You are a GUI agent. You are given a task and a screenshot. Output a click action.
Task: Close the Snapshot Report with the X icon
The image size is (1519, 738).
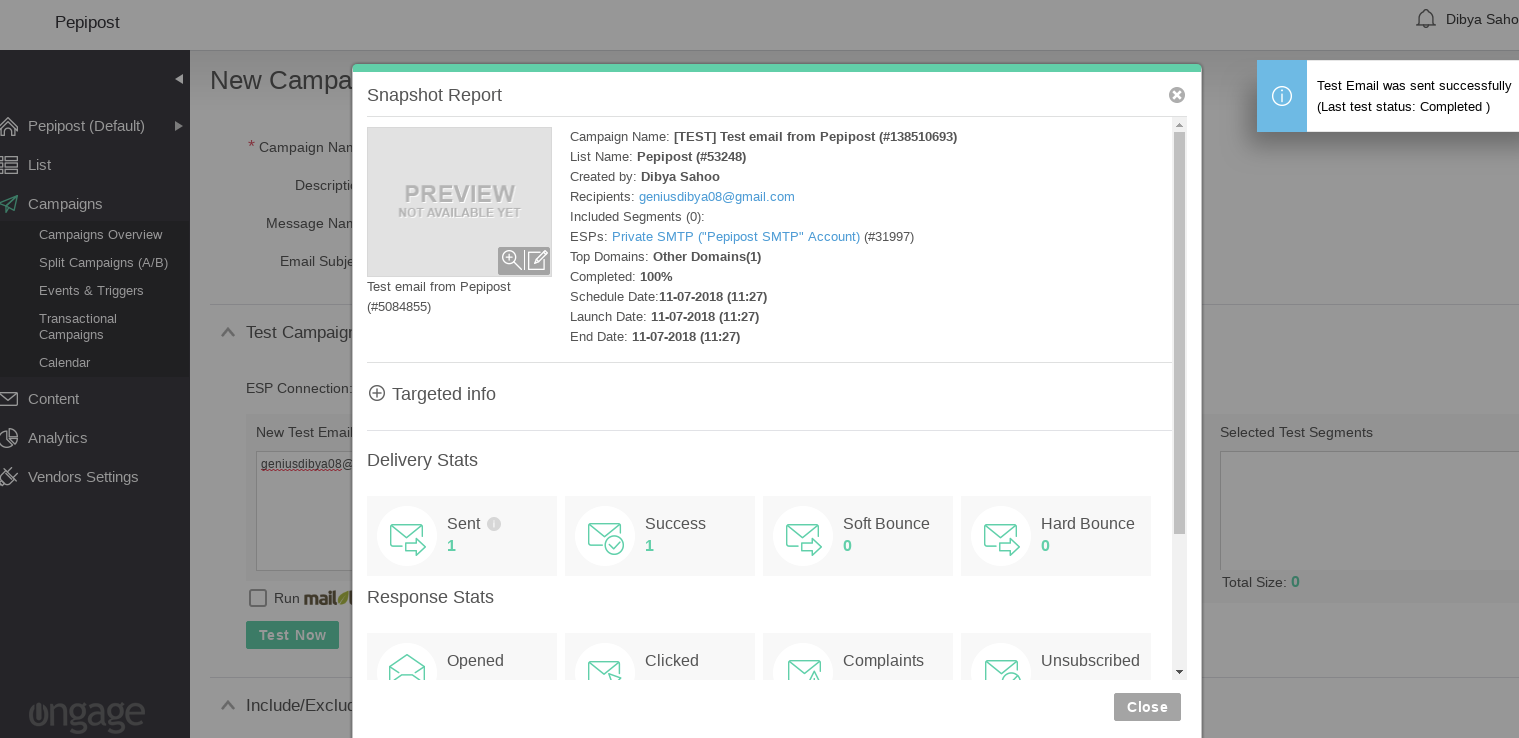[x=1177, y=95]
